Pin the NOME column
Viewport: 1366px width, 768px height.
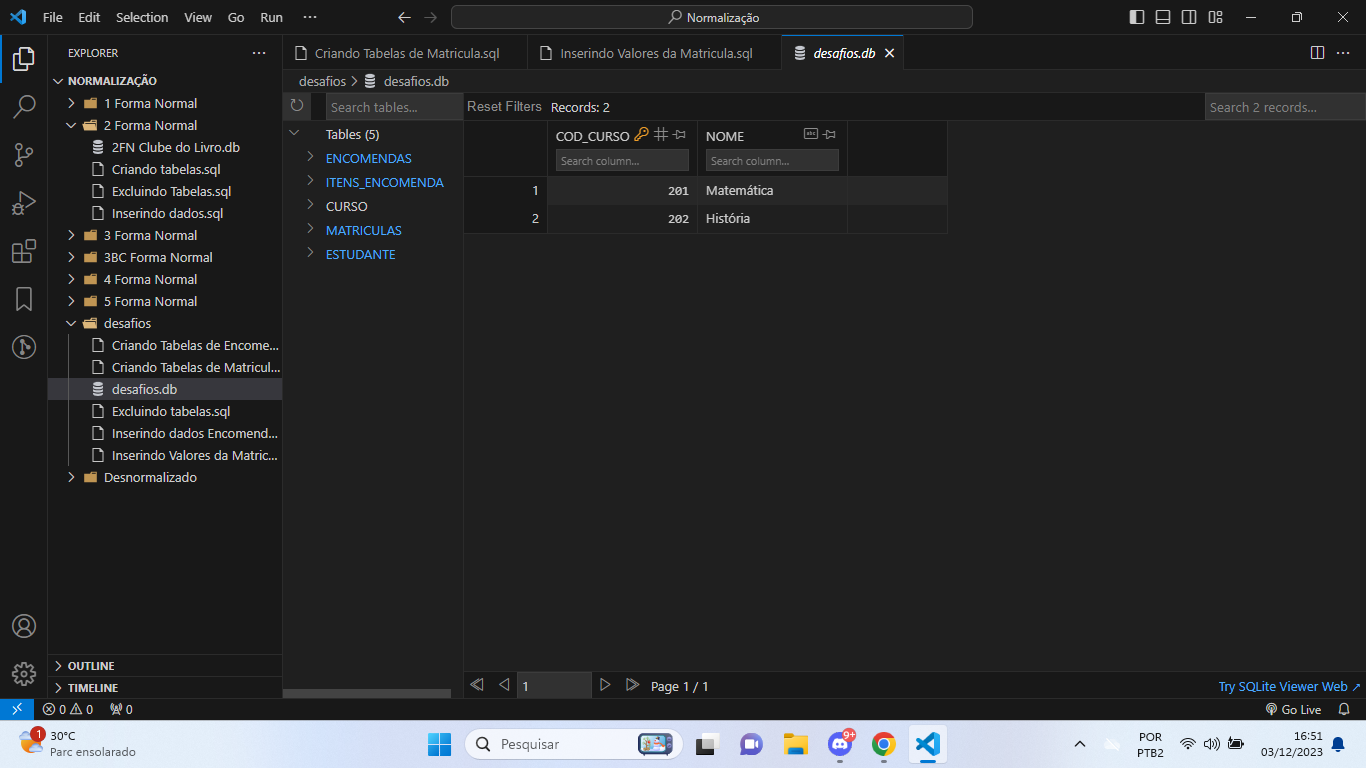coord(829,134)
